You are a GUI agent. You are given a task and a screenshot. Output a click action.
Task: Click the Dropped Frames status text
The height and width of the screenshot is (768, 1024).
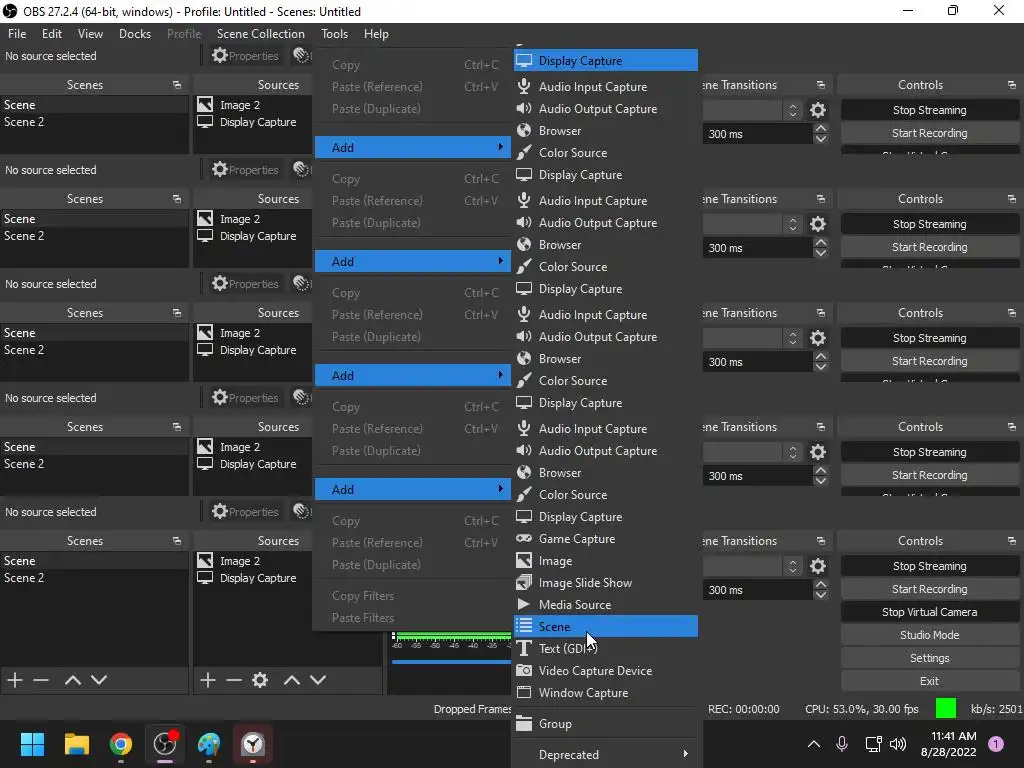pos(472,709)
